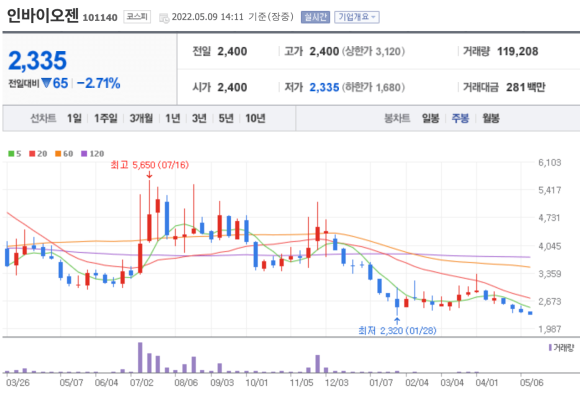Screen dimensions: 580x396
Task: Click the down triangle next to 65
Action: [46, 83]
